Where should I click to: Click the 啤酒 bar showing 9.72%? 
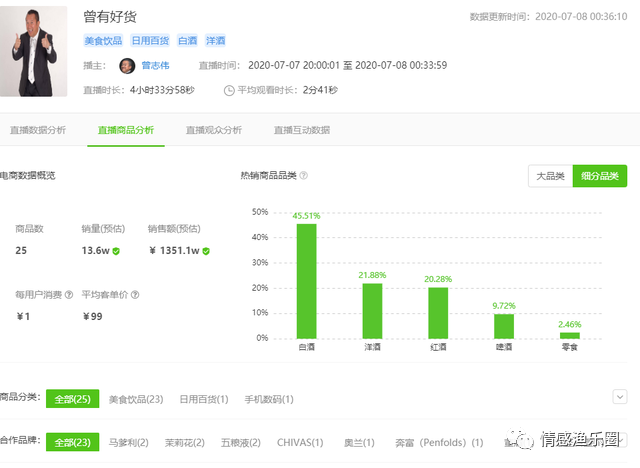point(504,326)
